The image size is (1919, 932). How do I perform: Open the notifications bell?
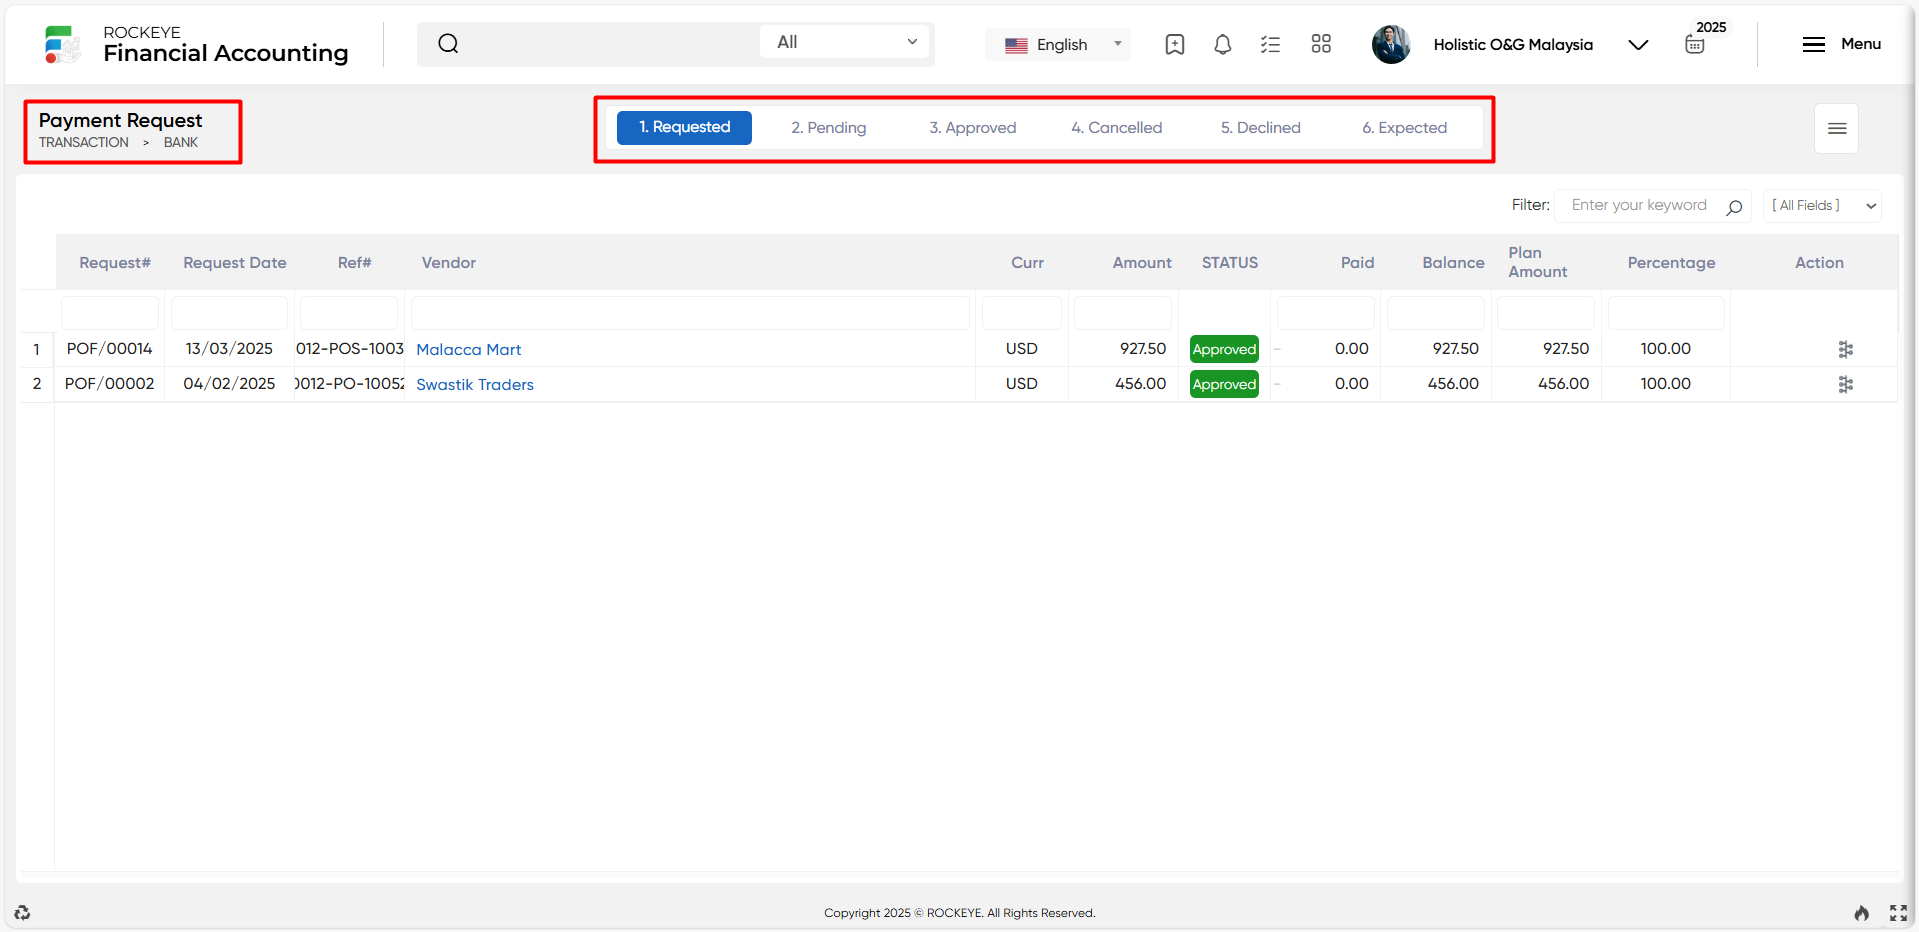[1222, 44]
